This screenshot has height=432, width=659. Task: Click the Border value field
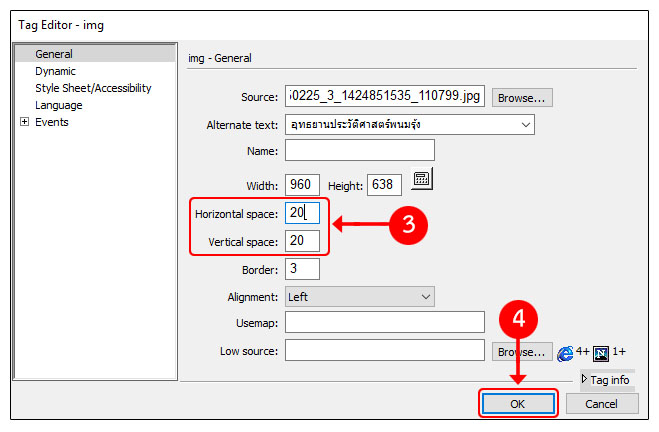(302, 269)
